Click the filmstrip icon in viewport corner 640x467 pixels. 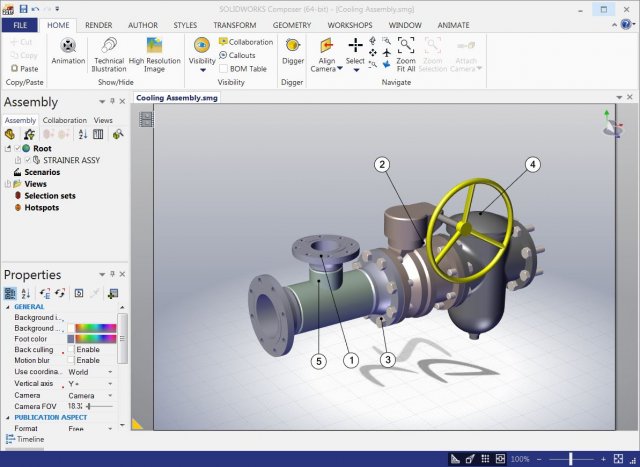145,119
